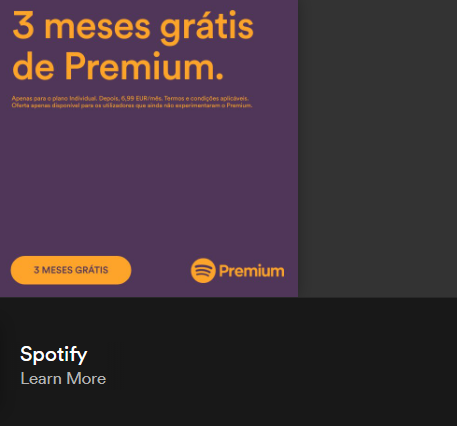The width and height of the screenshot is (457, 426).
Task: Open the Learn More link
Action: (x=63, y=379)
